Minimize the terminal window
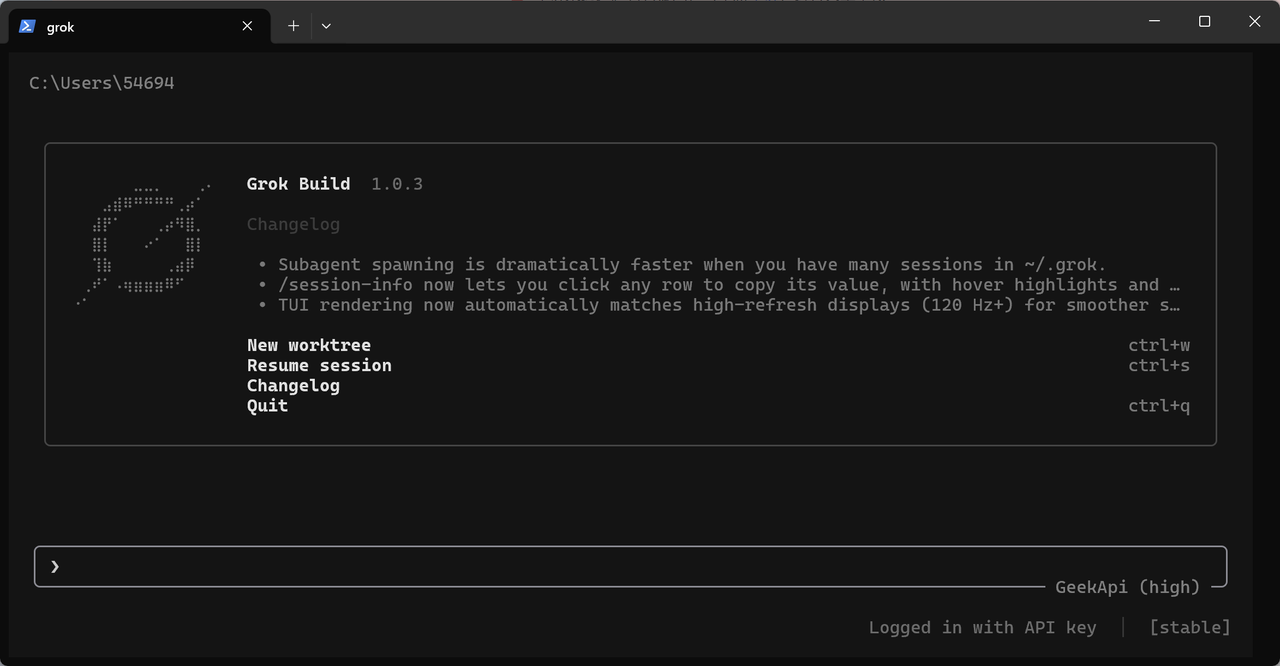 click(1155, 21)
